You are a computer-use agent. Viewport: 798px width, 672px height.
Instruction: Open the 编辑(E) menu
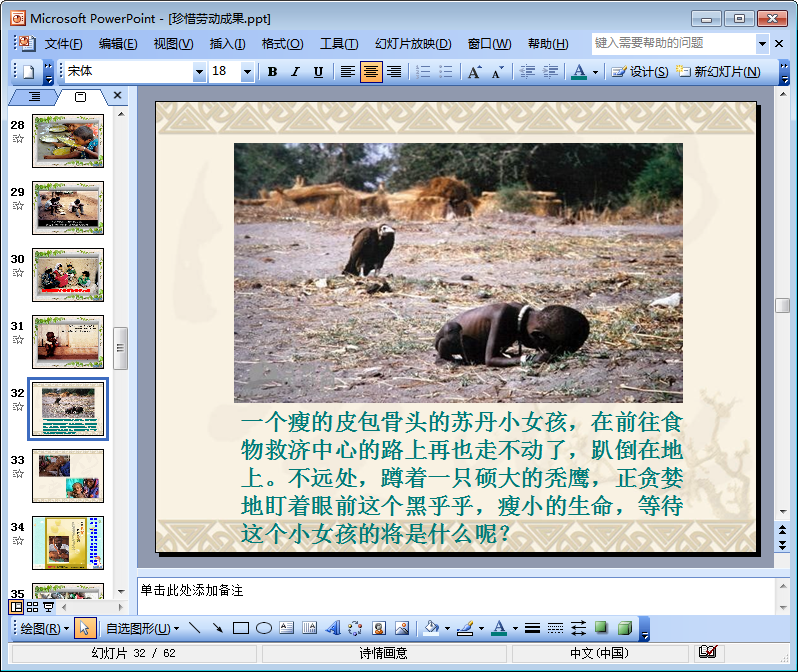(x=118, y=44)
